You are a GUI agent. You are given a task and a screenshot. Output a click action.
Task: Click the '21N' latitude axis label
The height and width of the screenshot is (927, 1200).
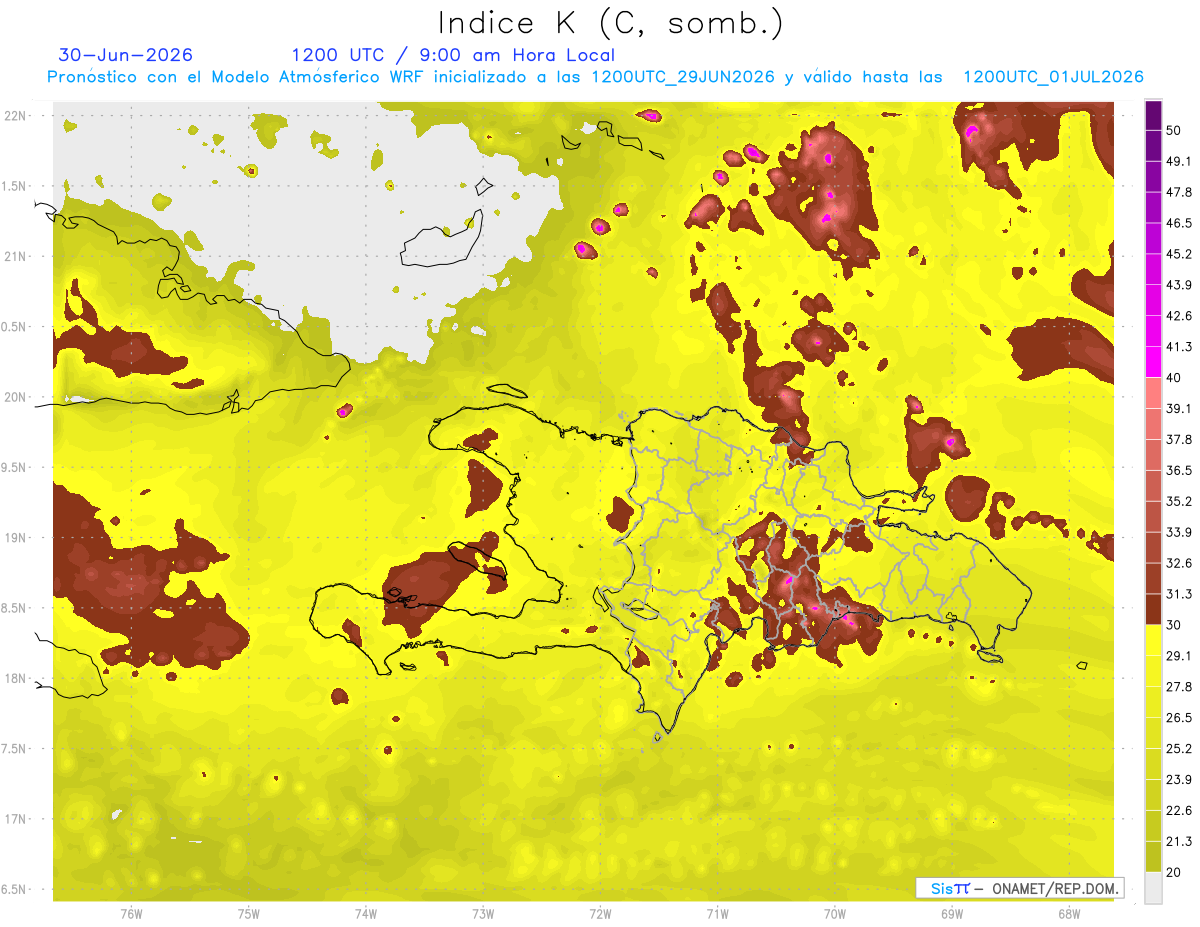[16, 257]
